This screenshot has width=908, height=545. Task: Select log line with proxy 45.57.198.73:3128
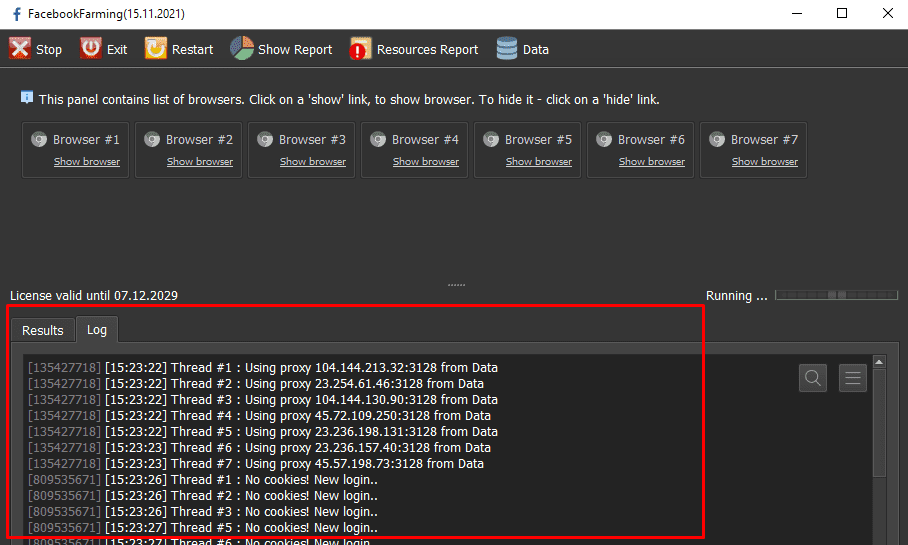[x=256, y=463]
